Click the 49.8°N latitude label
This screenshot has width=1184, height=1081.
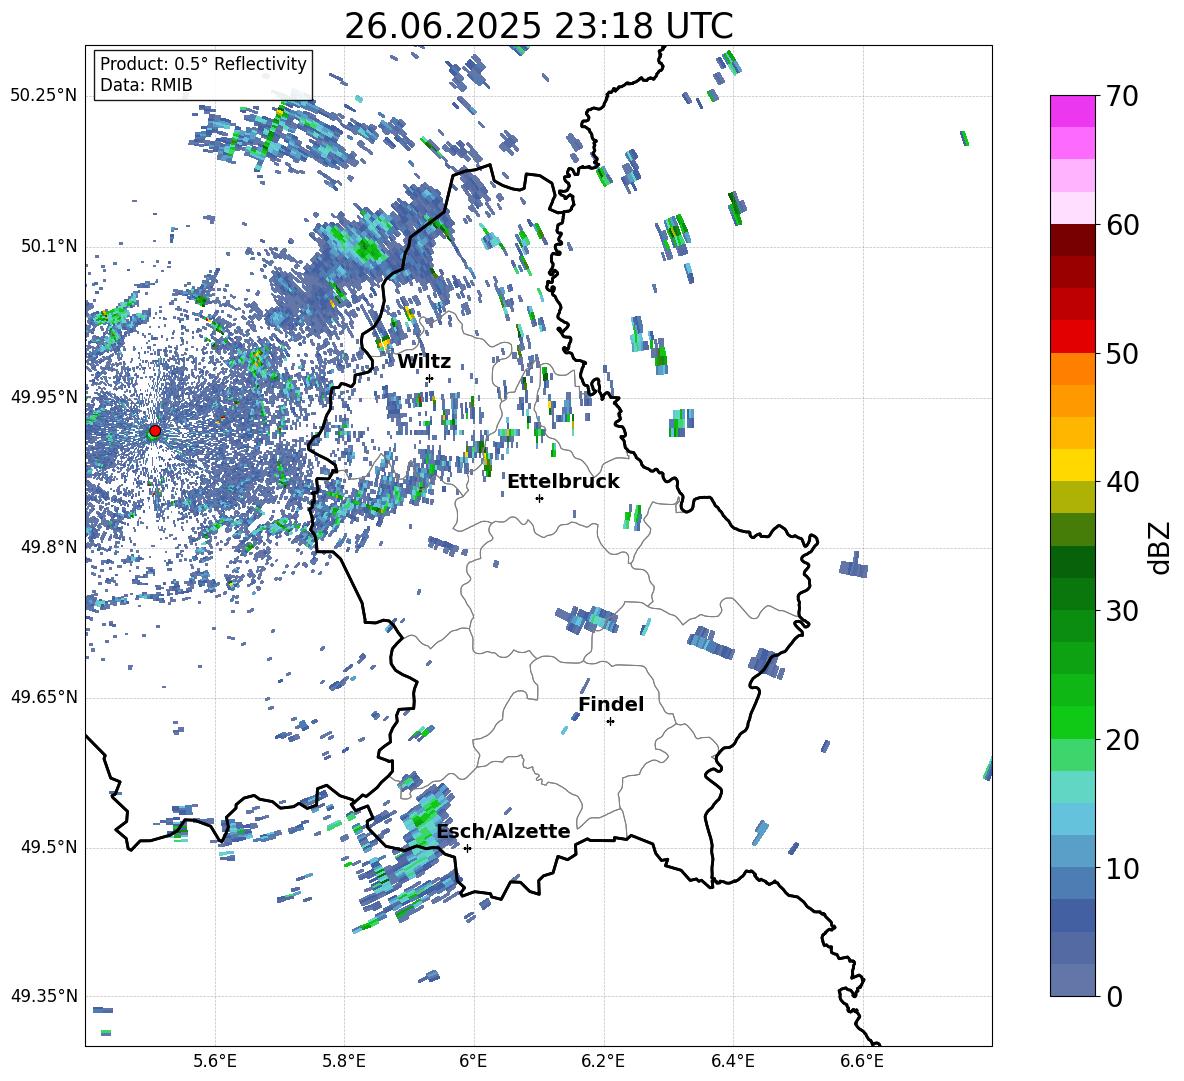tap(48, 547)
